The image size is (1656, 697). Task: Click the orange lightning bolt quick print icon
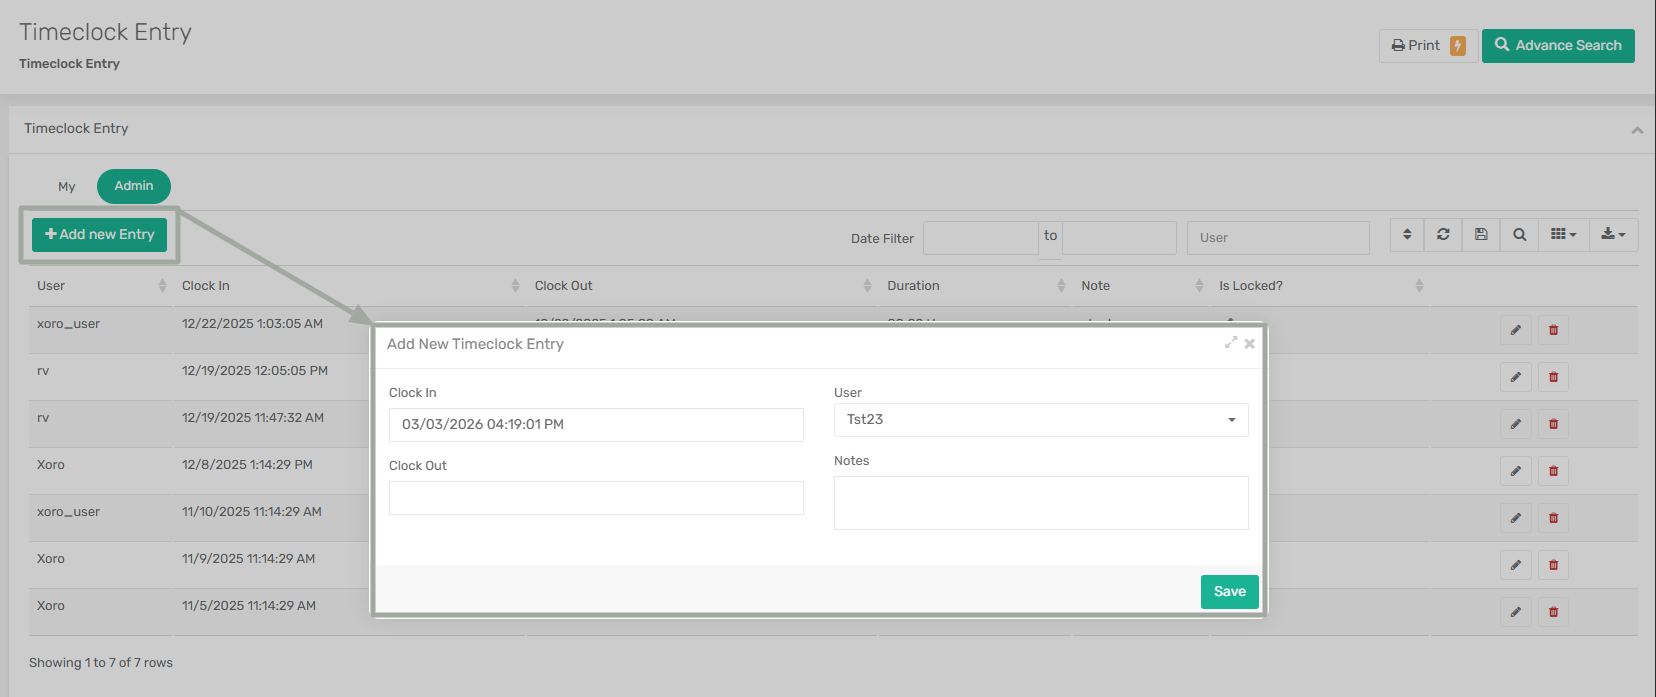pyautogui.click(x=1458, y=46)
